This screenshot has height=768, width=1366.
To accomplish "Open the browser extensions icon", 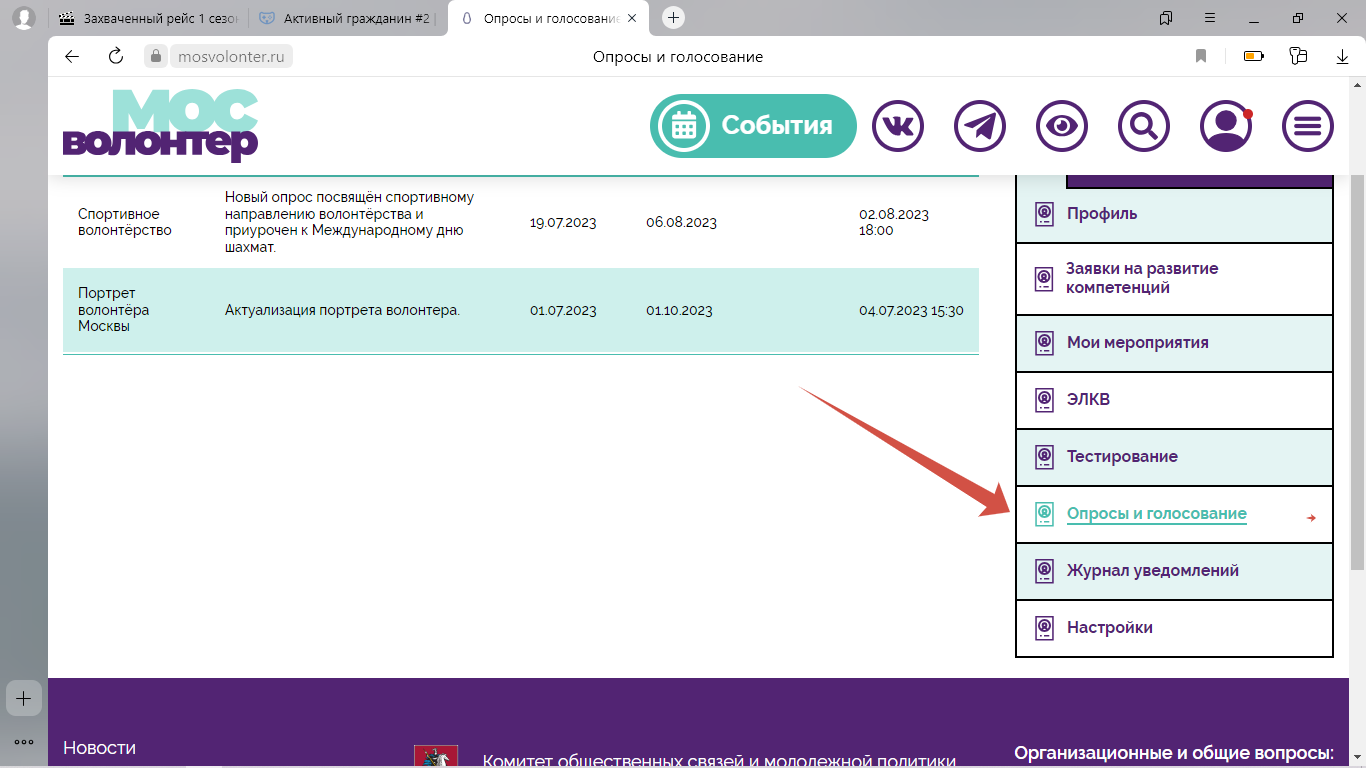I will (x=1299, y=57).
